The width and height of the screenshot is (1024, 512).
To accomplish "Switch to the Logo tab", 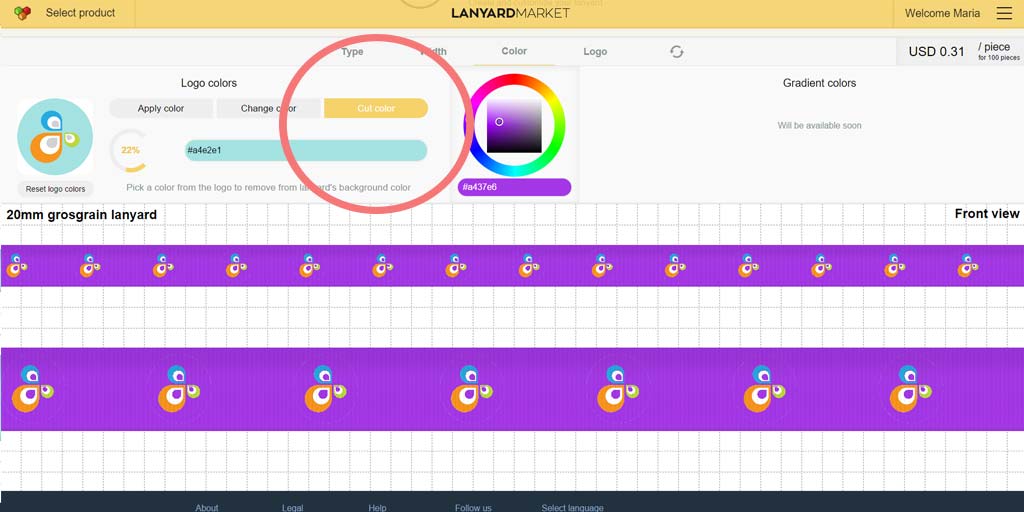I will 595,52.
